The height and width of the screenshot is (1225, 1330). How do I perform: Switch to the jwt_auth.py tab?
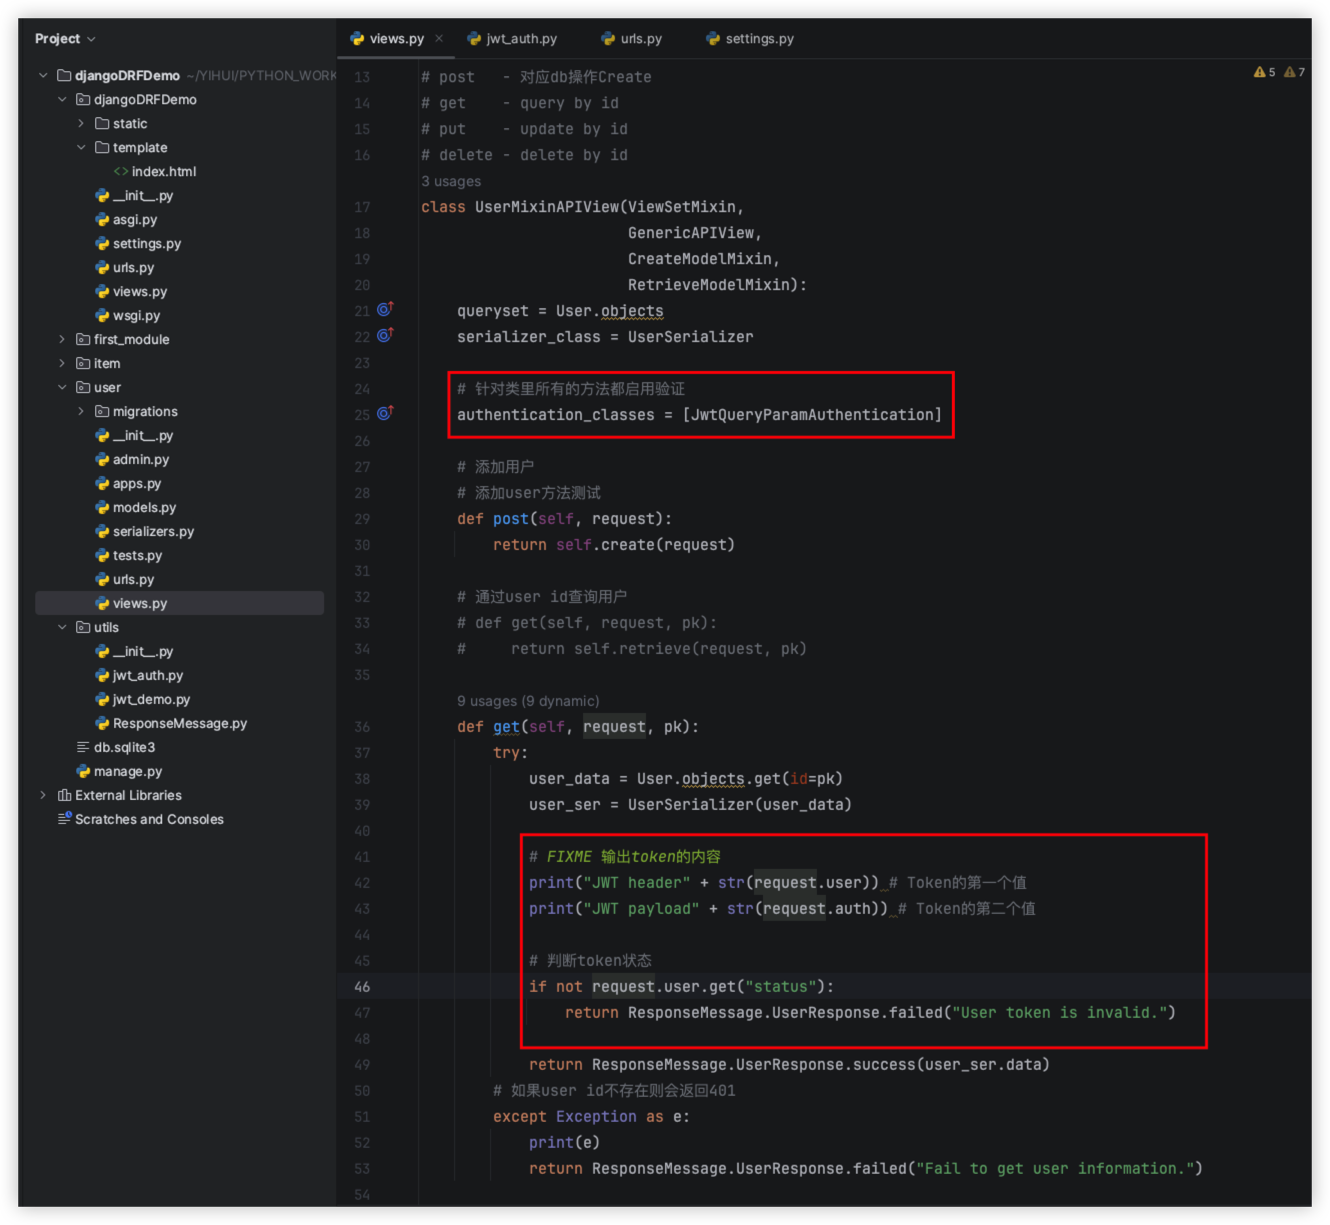point(520,39)
